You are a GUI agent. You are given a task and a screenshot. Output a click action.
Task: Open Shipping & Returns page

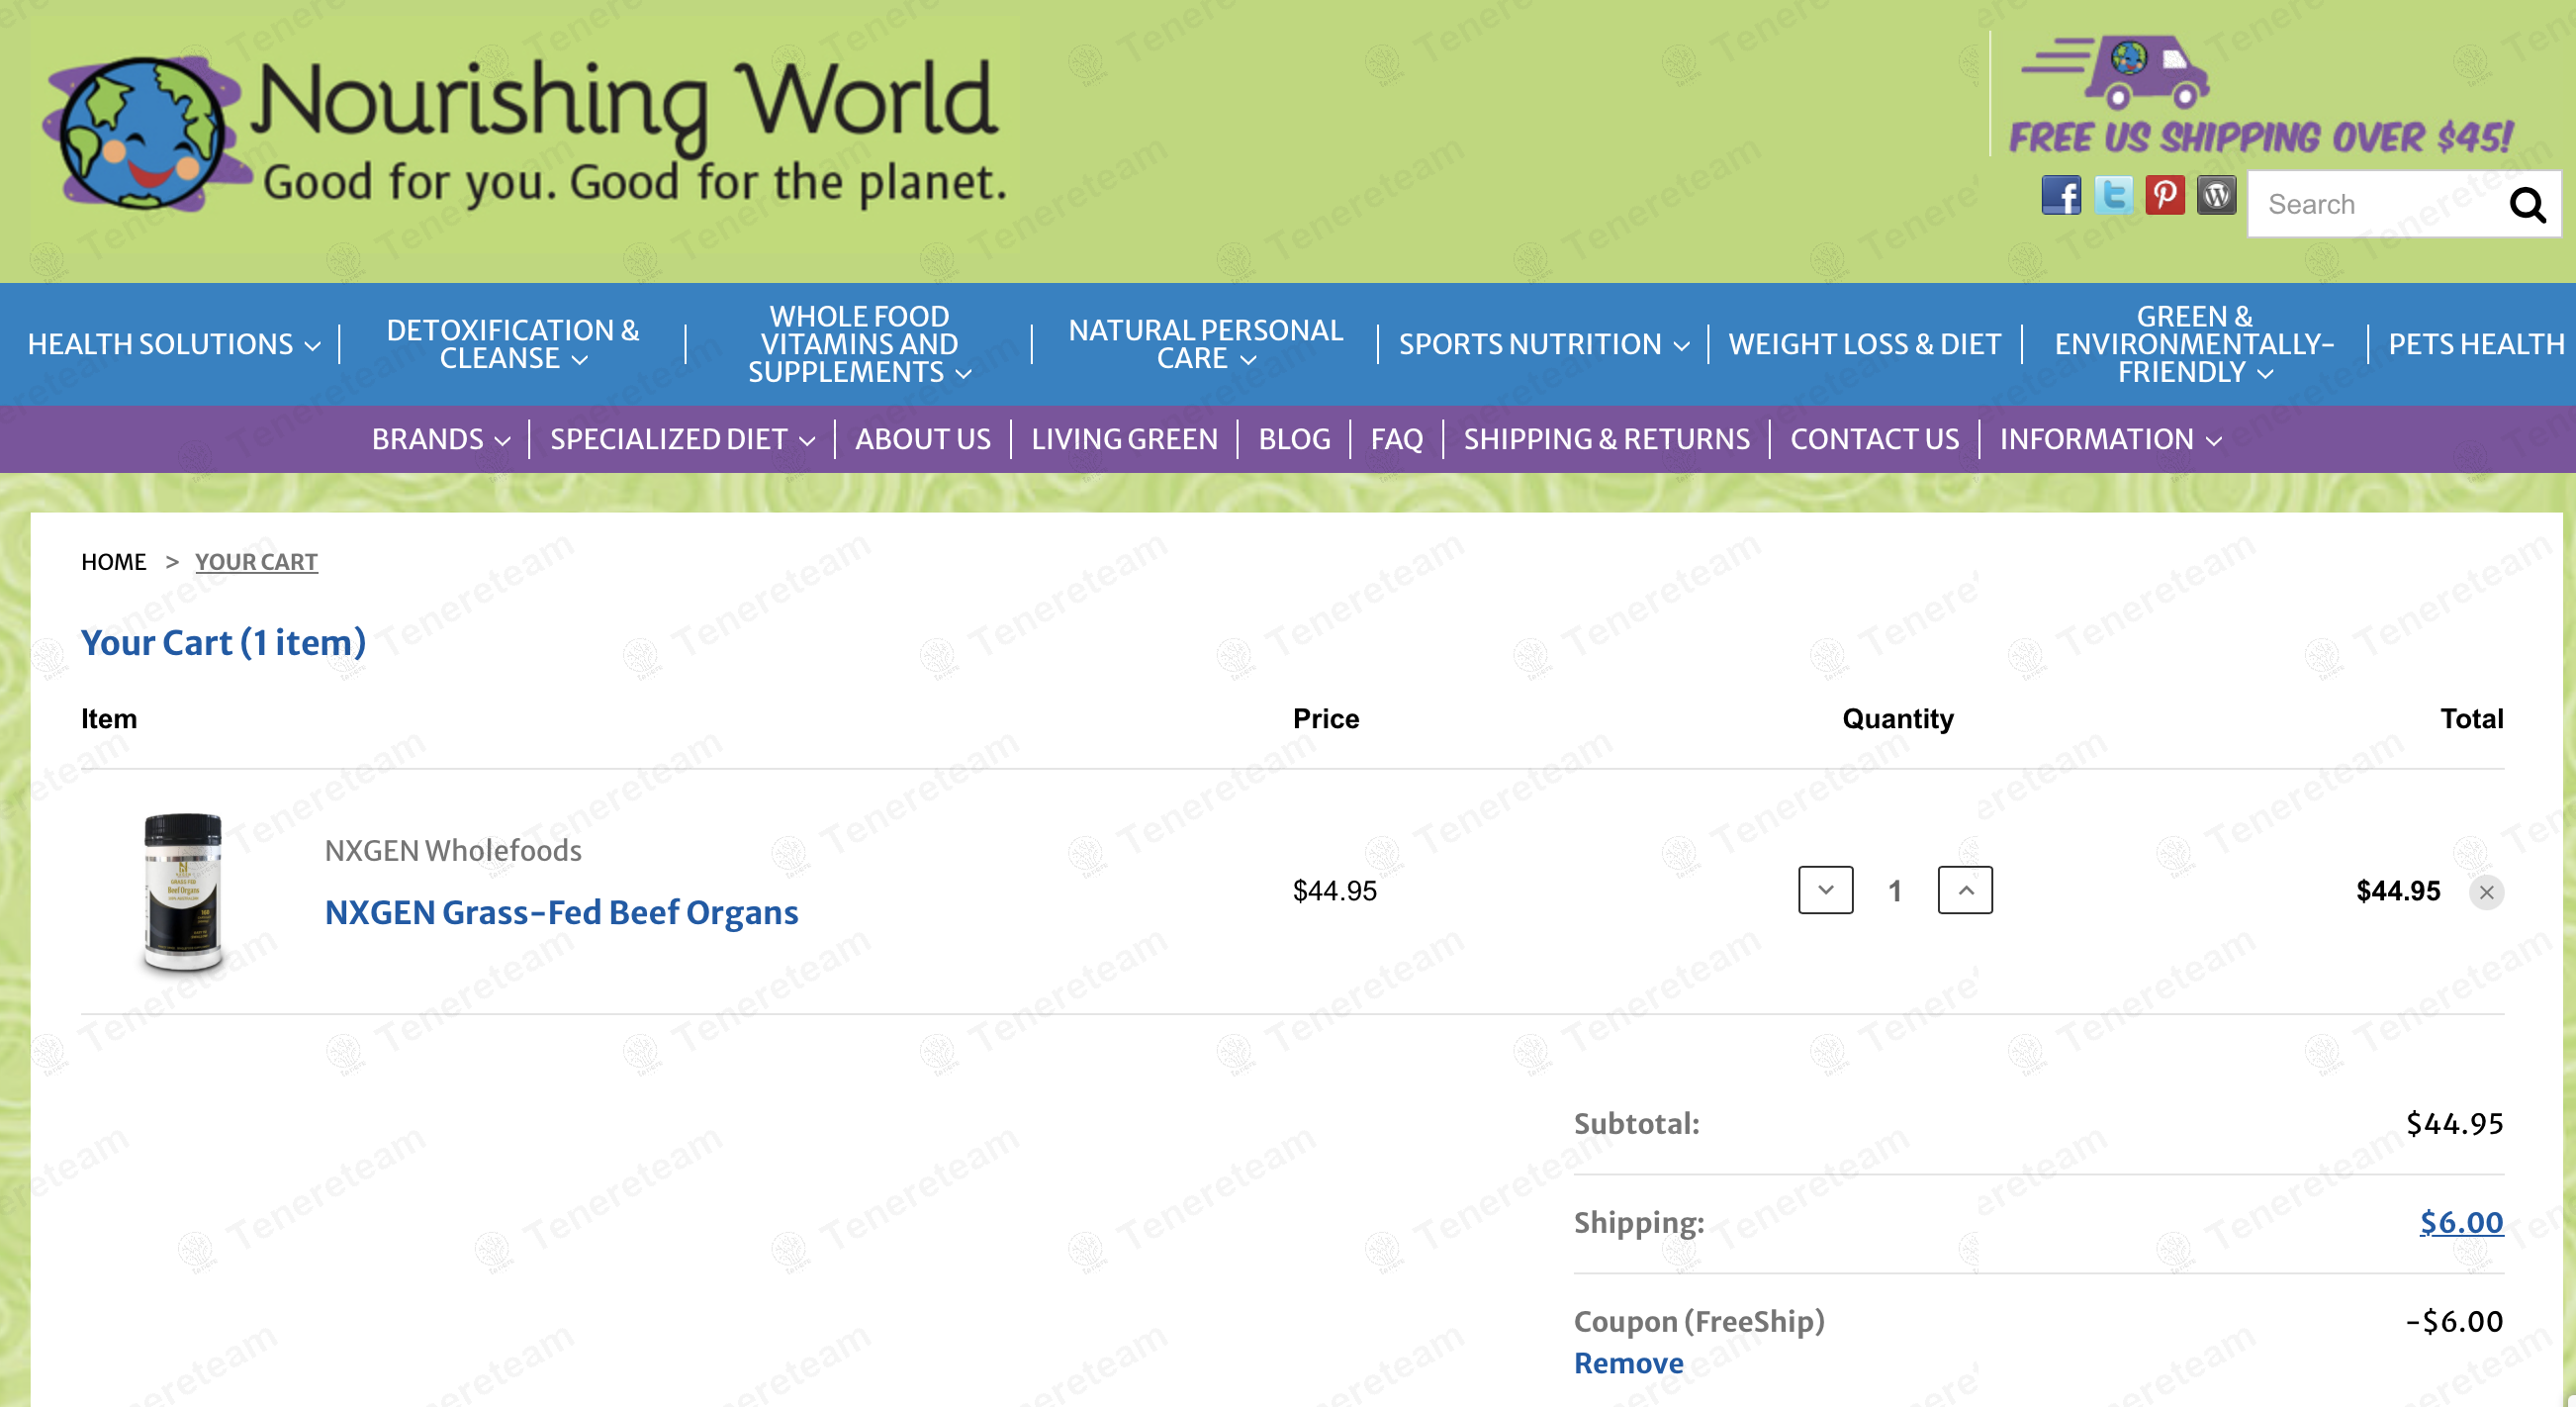[1607, 439]
